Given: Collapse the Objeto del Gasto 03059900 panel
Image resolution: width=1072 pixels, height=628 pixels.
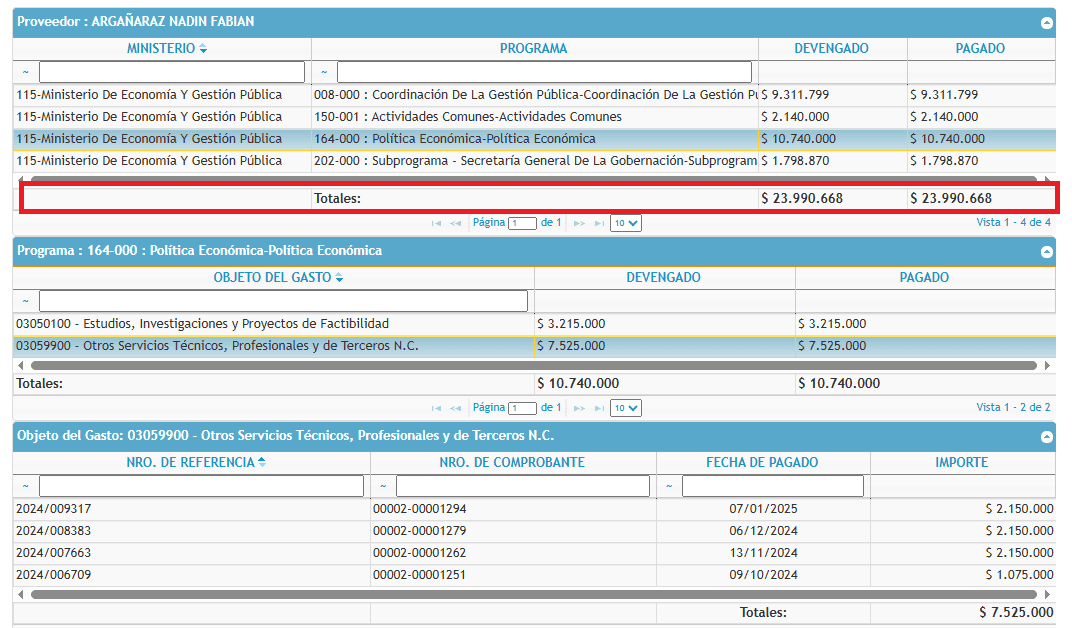Looking at the screenshot, I should pyautogui.click(x=1046, y=437).
